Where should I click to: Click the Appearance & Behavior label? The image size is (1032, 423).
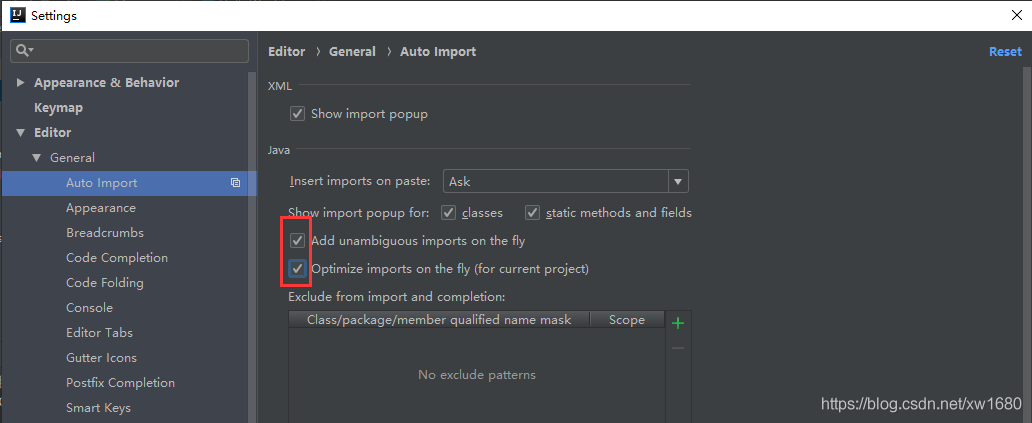[x=107, y=82]
